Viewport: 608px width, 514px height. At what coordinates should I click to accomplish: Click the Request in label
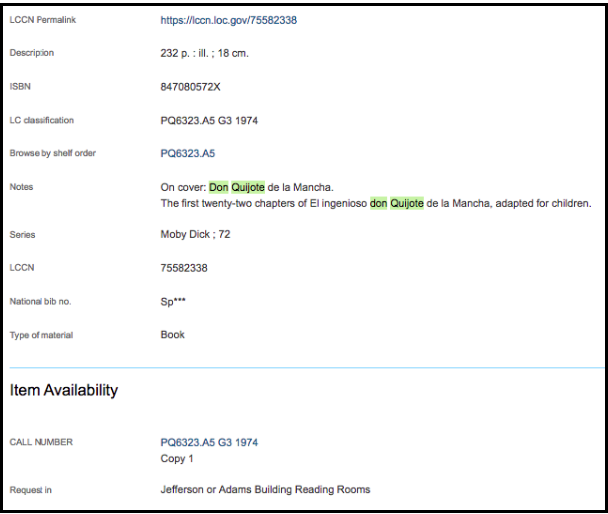31,490
